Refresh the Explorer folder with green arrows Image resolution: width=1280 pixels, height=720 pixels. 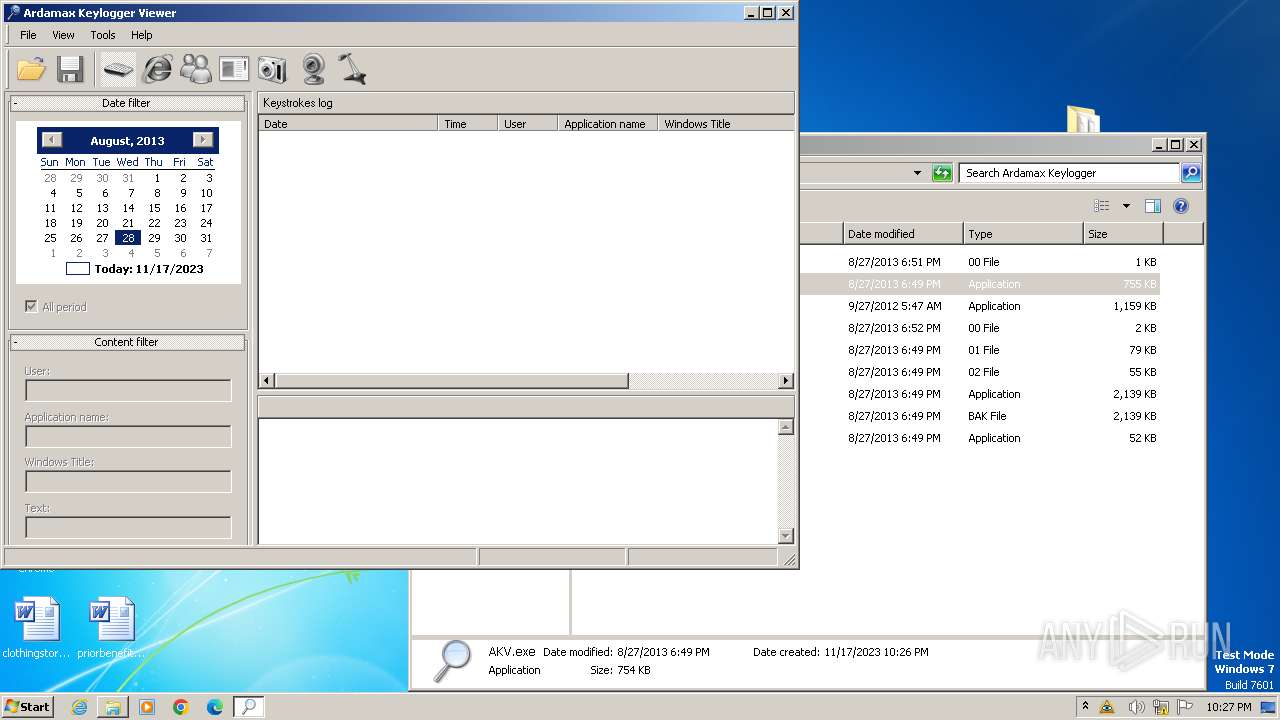click(942, 173)
